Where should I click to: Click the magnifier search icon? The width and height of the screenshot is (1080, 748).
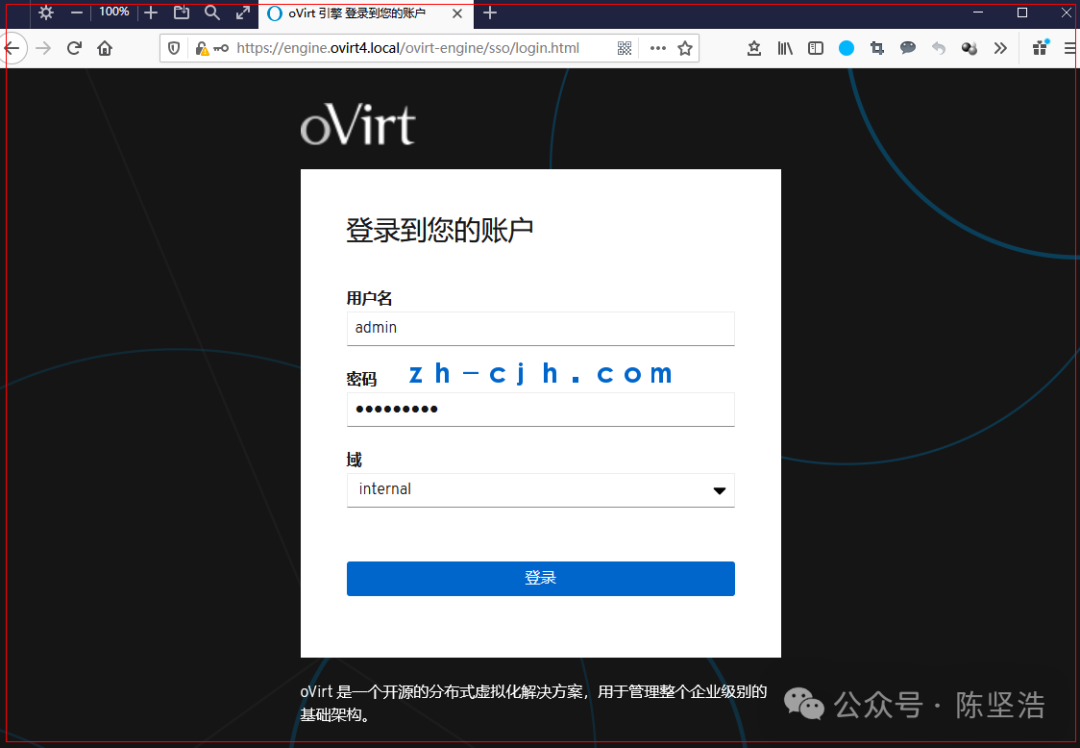pyautogui.click(x=212, y=12)
